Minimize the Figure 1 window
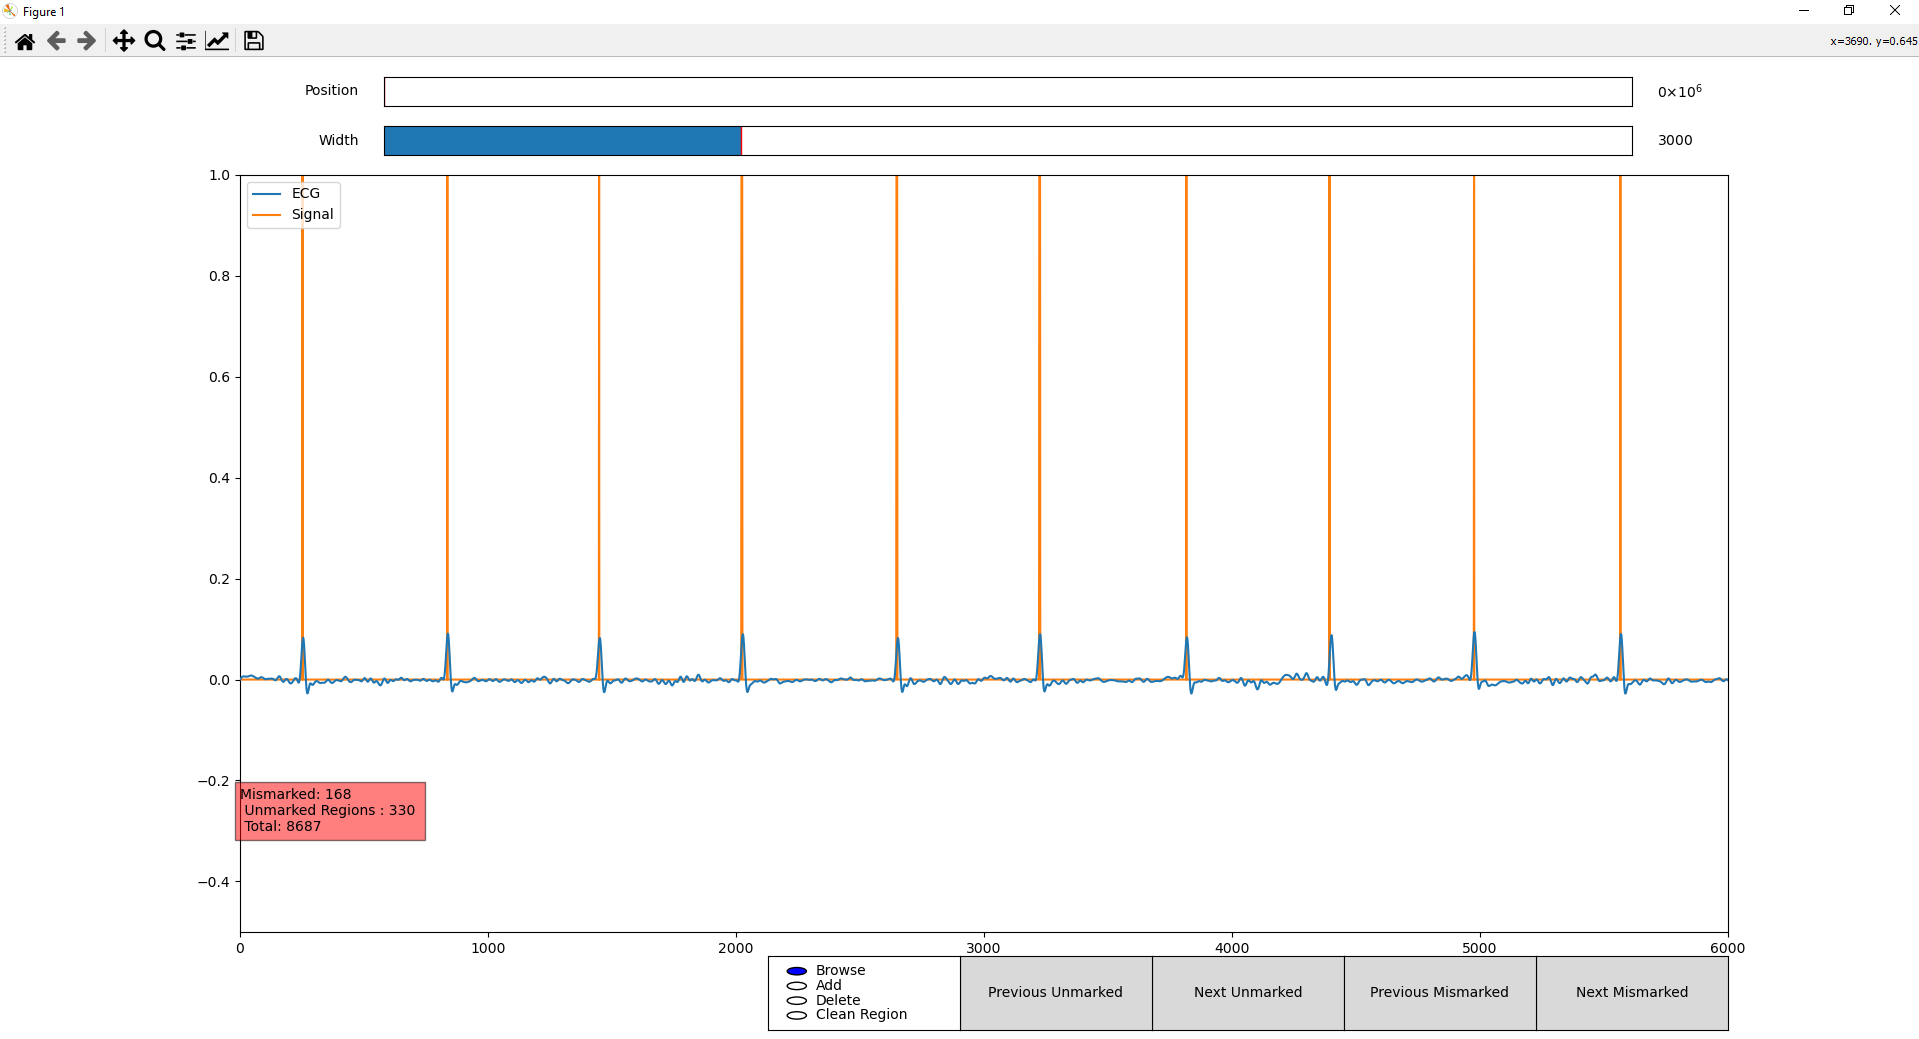Screen dimensions: 1919x1039 [1804, 11]
